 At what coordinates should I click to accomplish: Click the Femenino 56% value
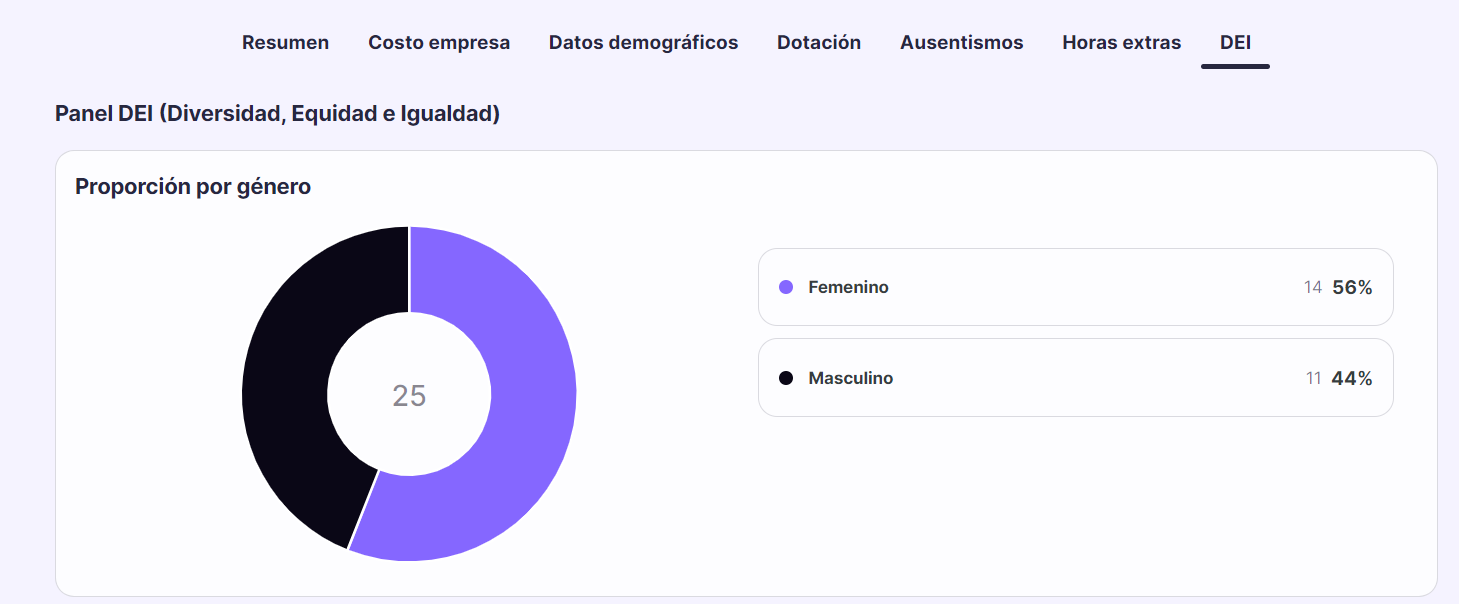(x=1352, y=287)
